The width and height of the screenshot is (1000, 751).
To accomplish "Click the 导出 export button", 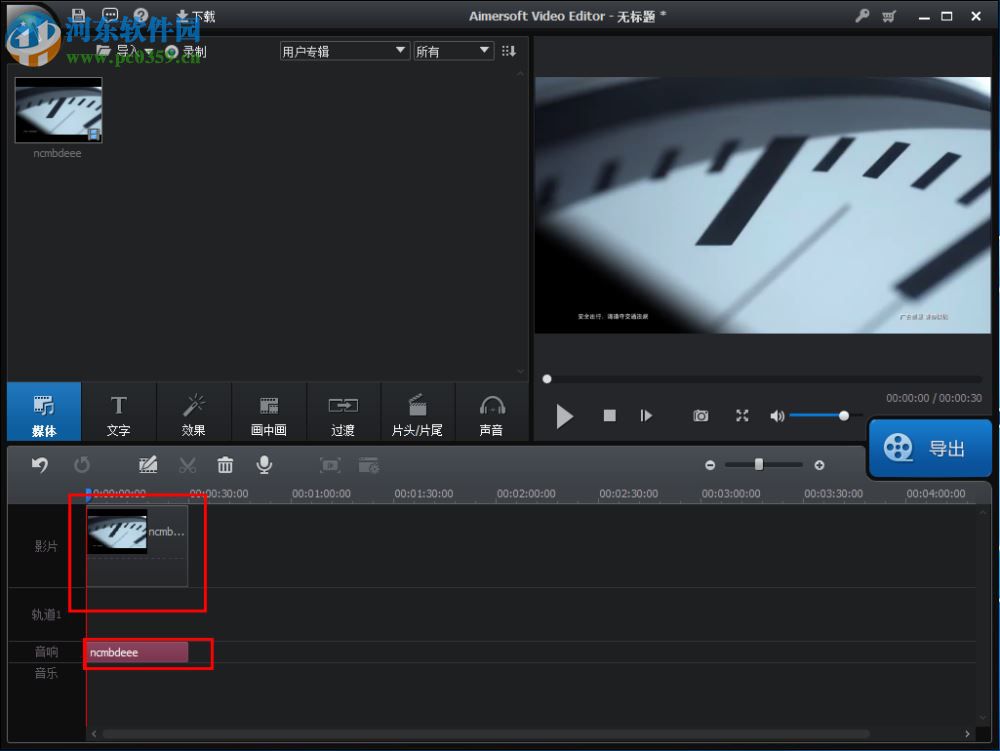I will [930, 448].
